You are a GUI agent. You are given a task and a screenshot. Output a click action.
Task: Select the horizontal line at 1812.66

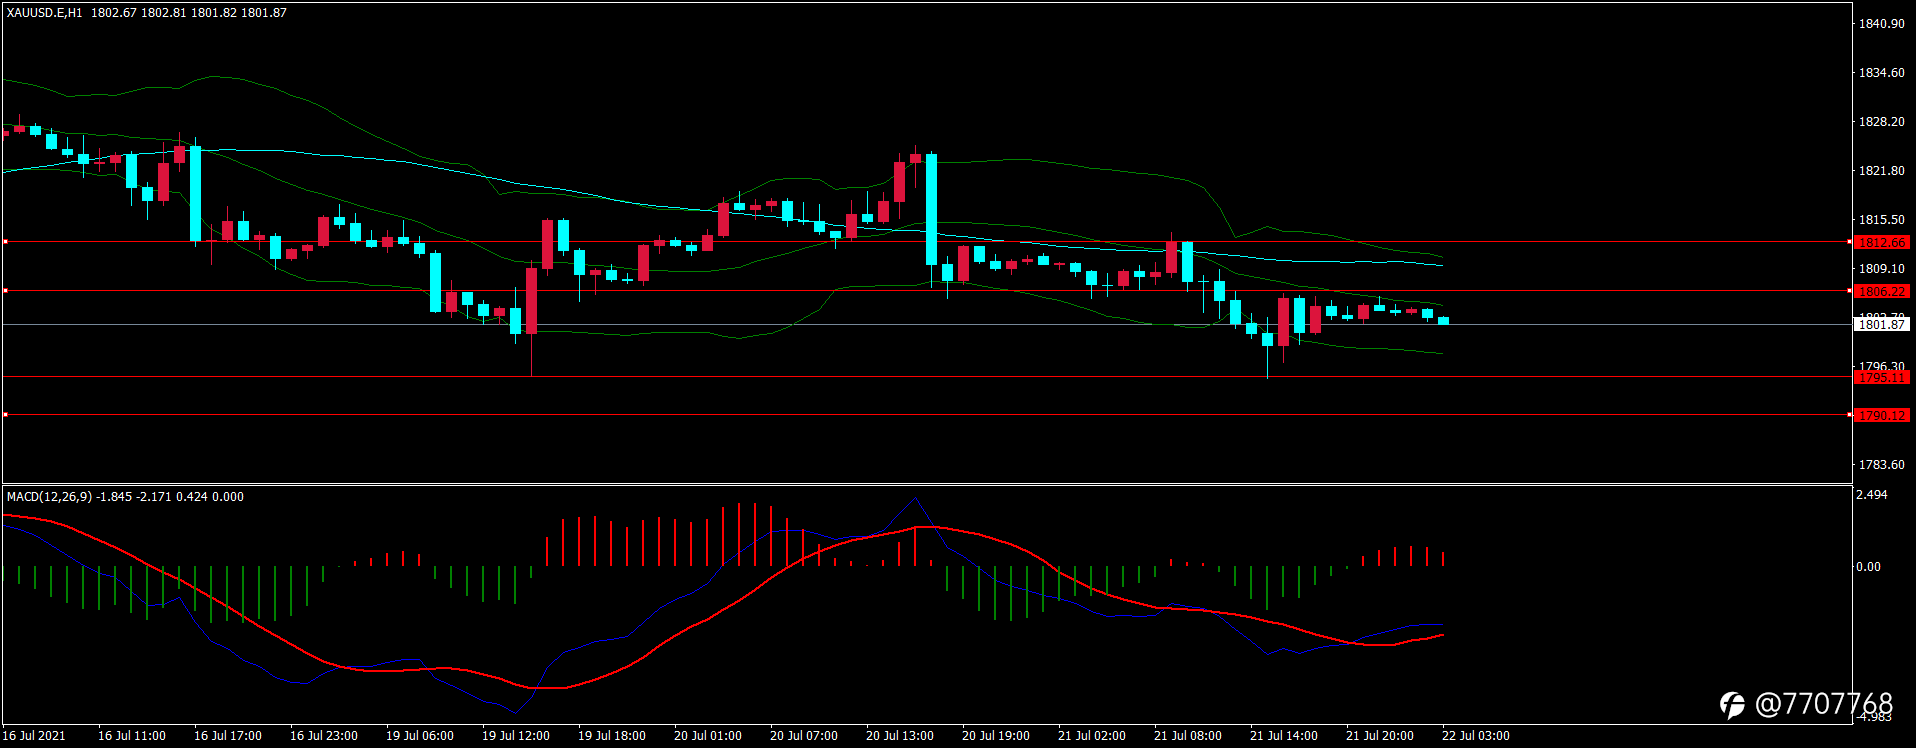click(x=927, y=241)
